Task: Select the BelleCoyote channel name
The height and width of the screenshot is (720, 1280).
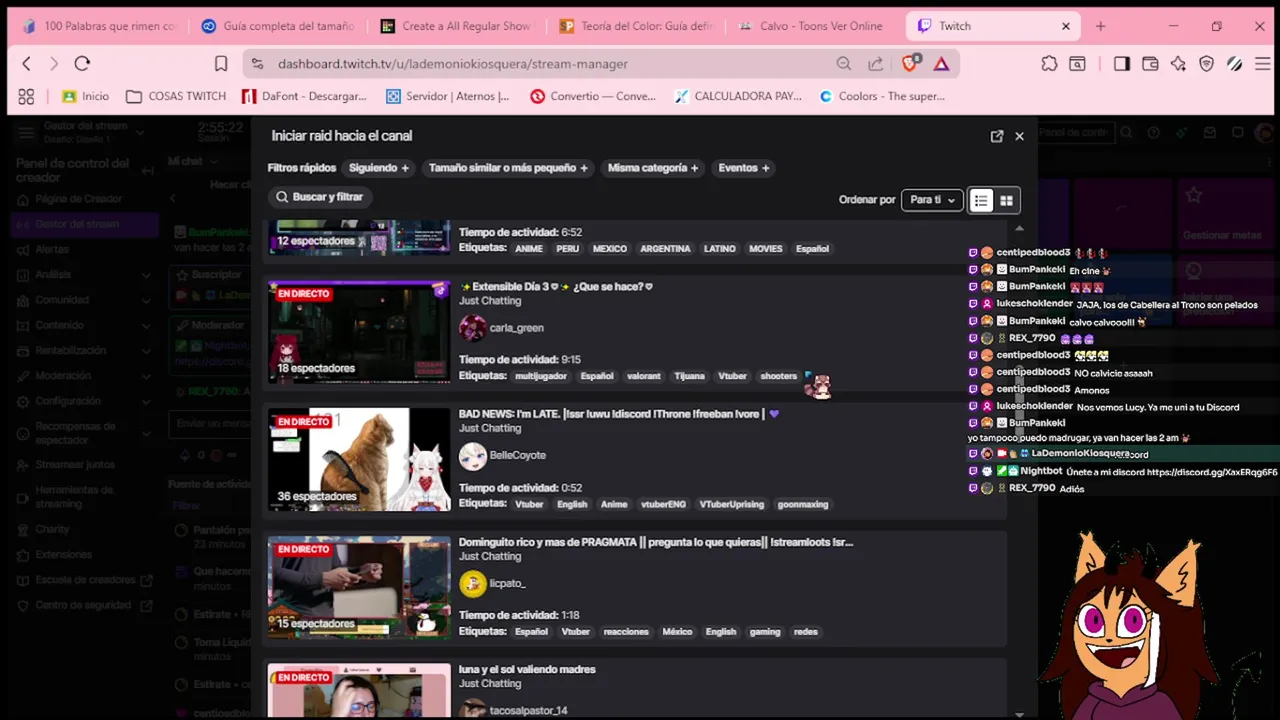Action: coord(517,455)
